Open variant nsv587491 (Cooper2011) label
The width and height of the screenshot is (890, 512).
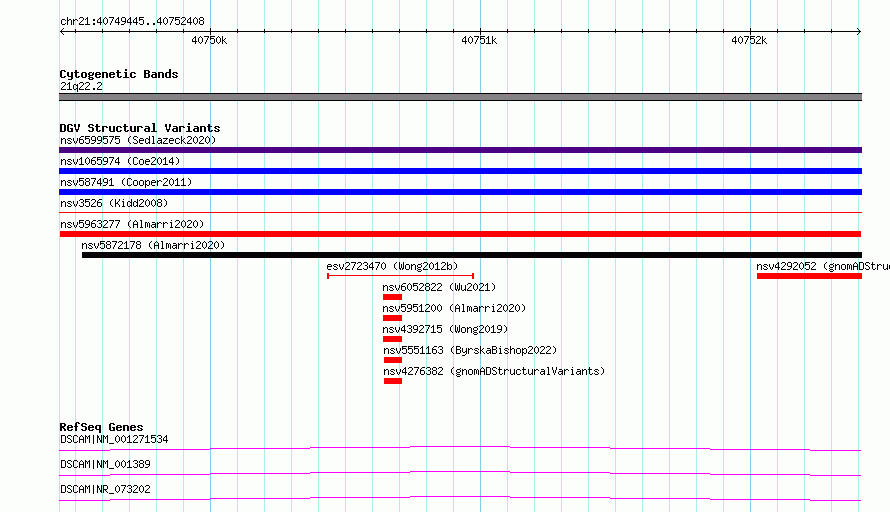(126, 182)
